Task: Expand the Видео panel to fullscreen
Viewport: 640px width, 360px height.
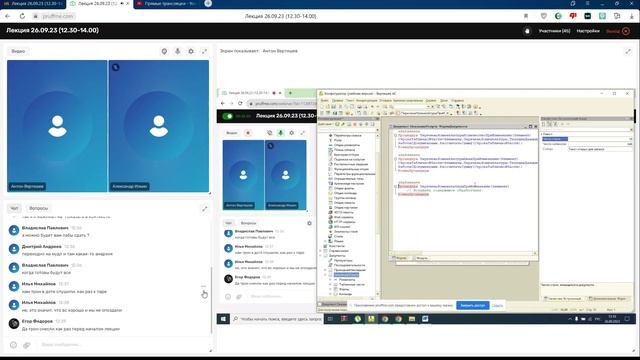Action: coord(204,51)
